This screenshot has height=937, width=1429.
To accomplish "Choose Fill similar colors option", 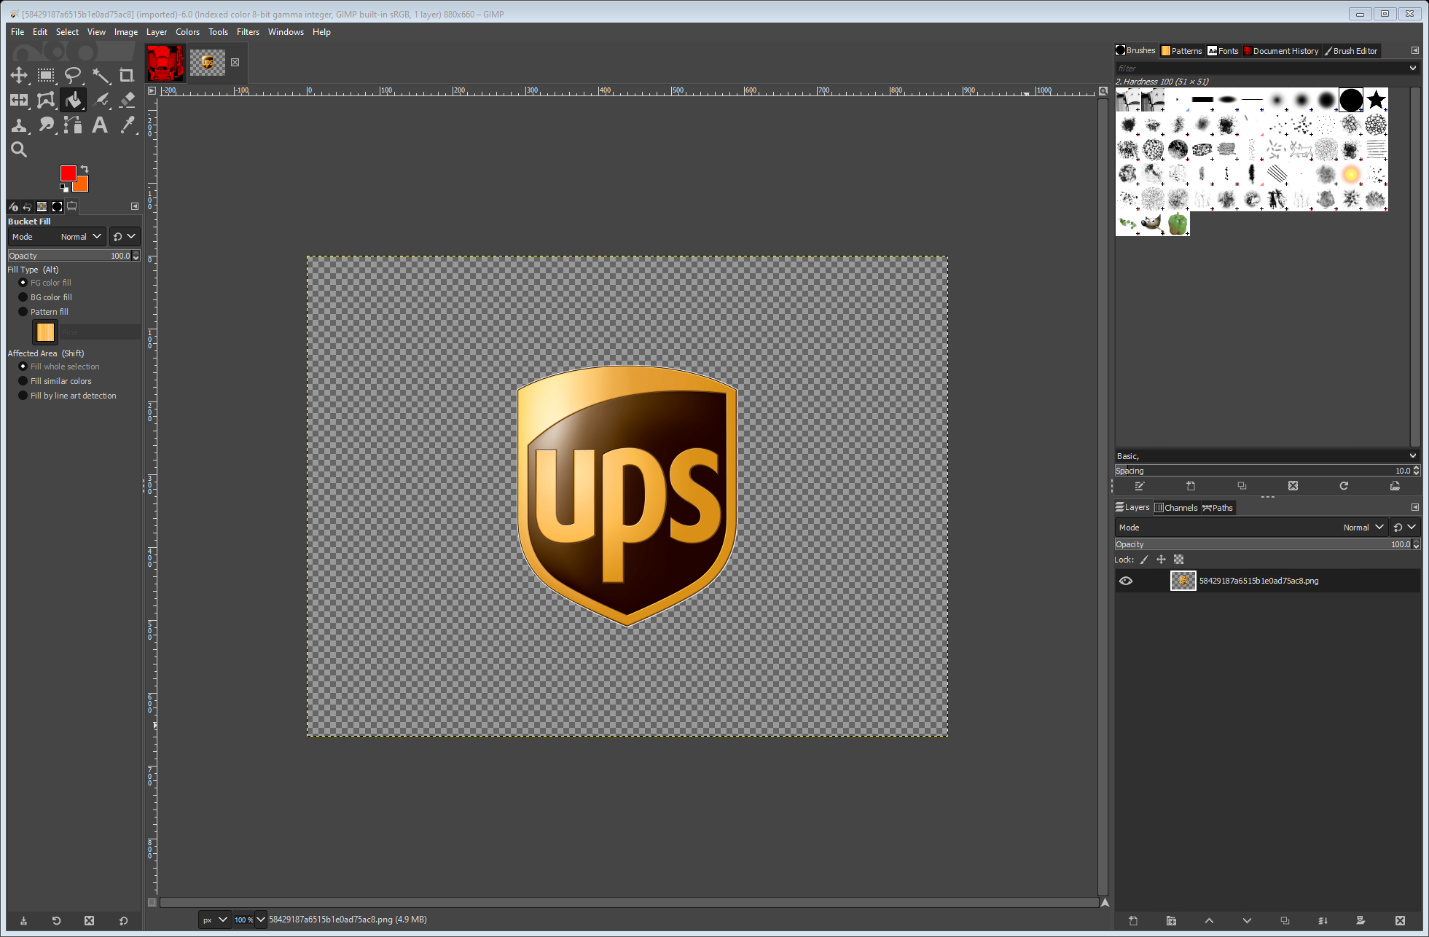I will click(23, 381).
